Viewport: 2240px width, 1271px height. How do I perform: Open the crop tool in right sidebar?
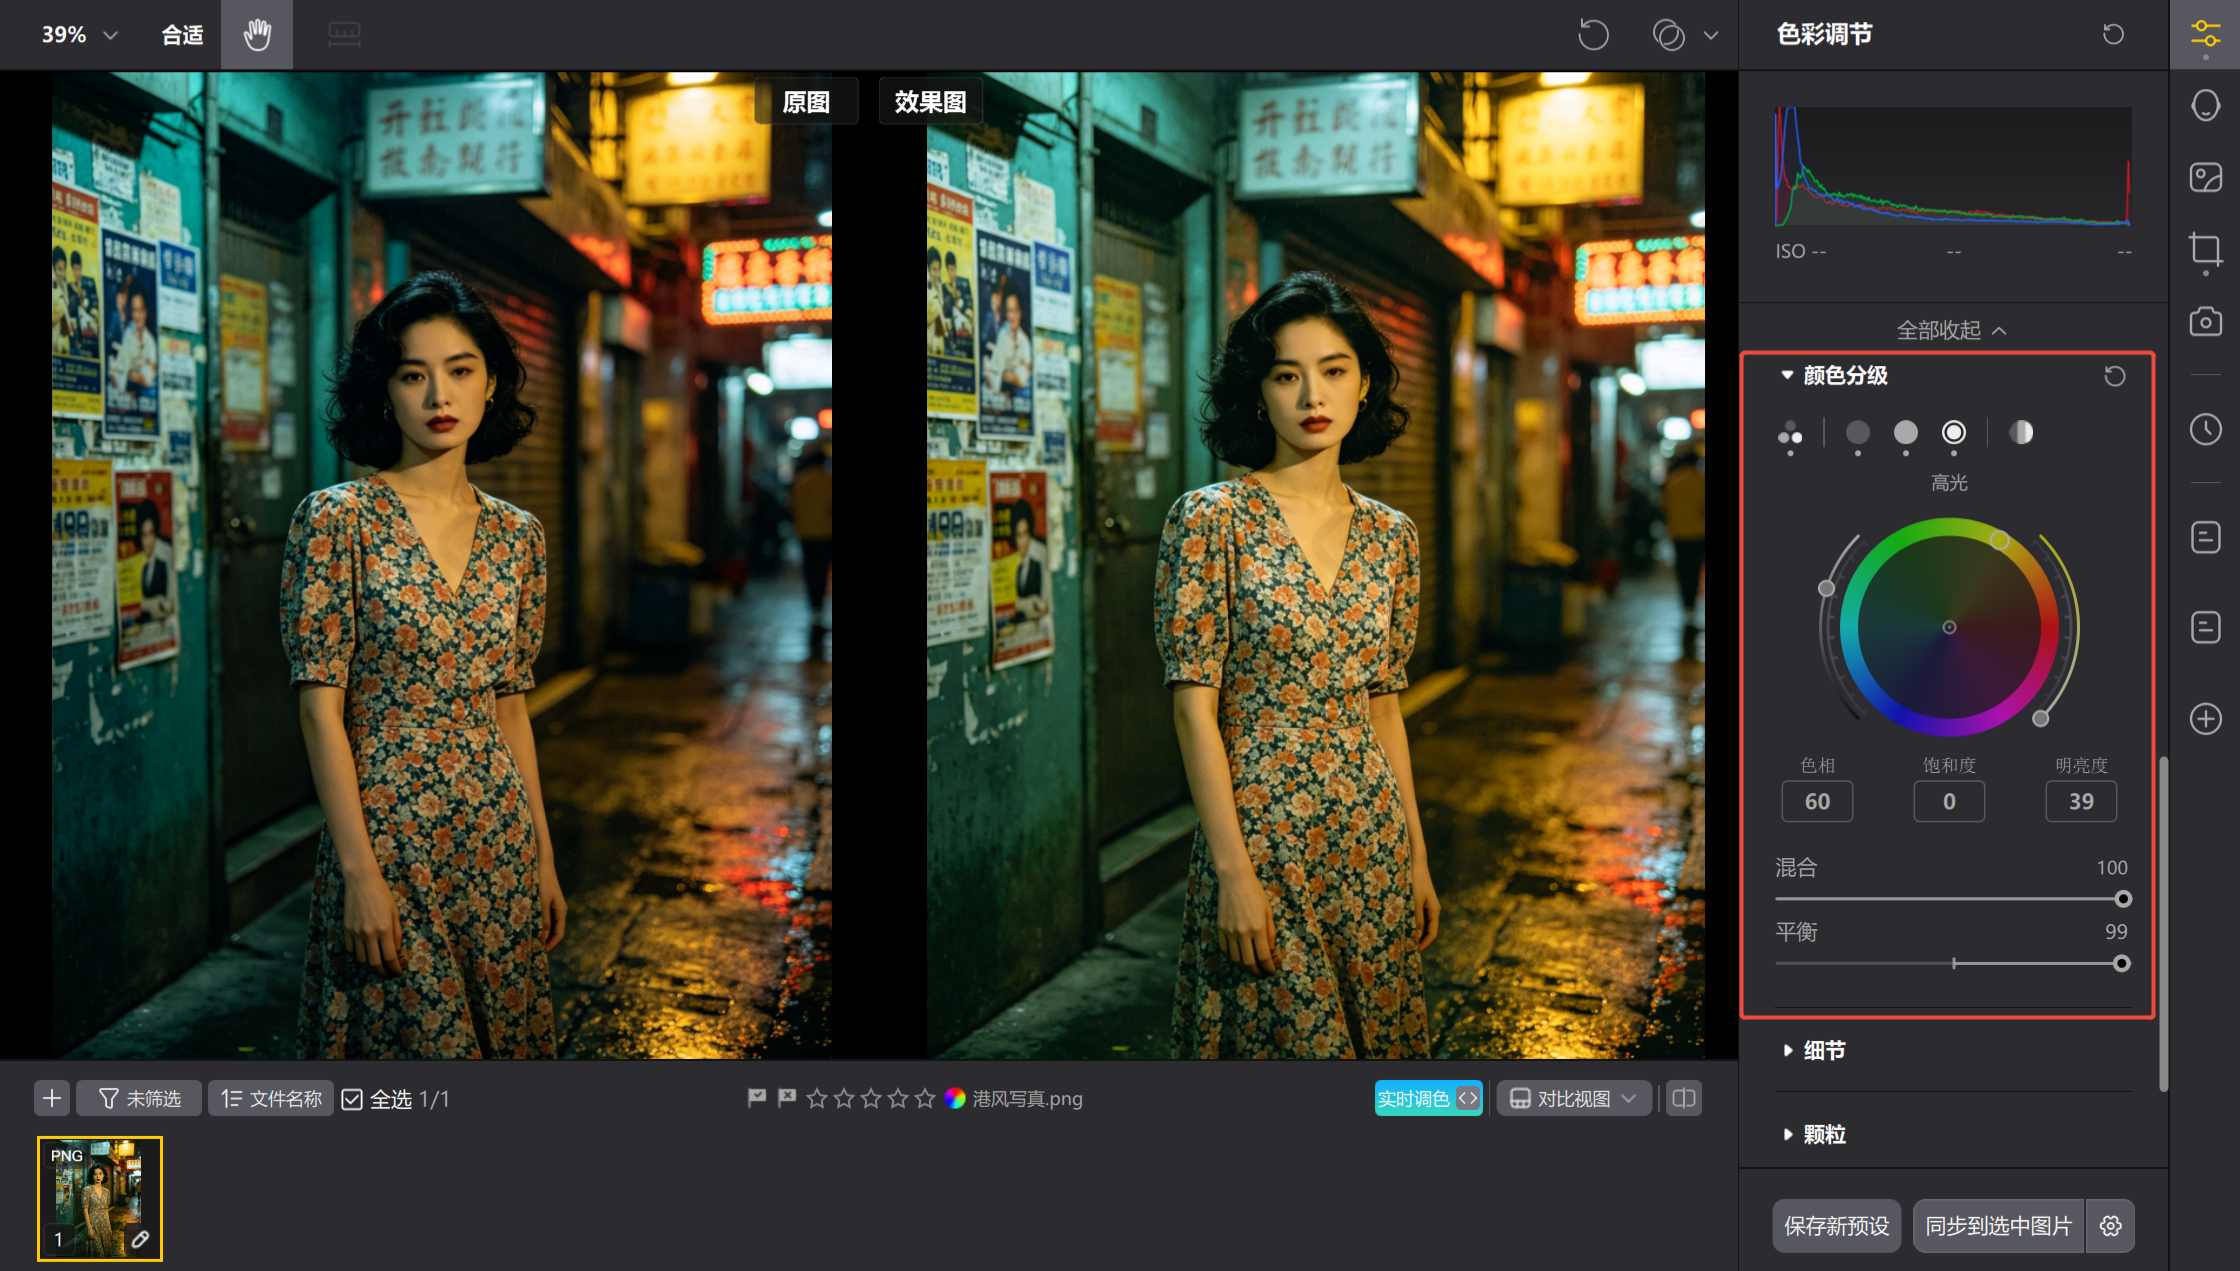click(2205, 249)
